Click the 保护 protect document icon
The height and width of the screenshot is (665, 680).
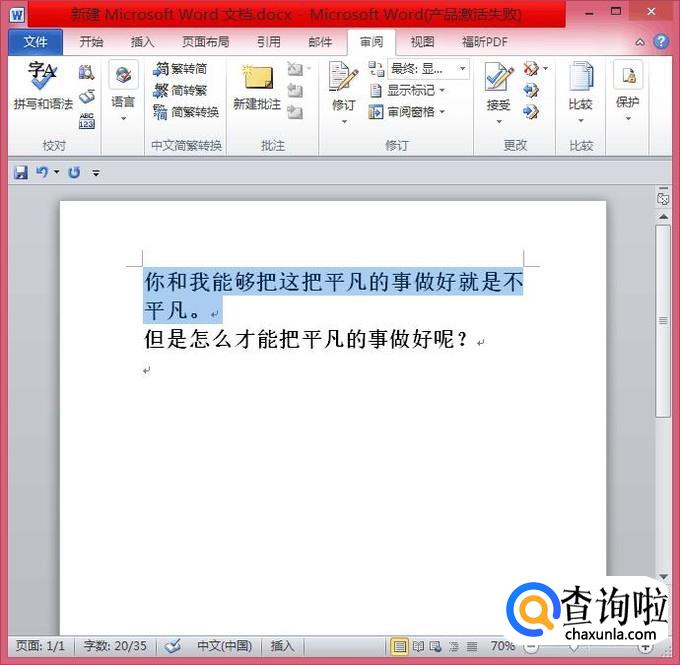point(628,77)
